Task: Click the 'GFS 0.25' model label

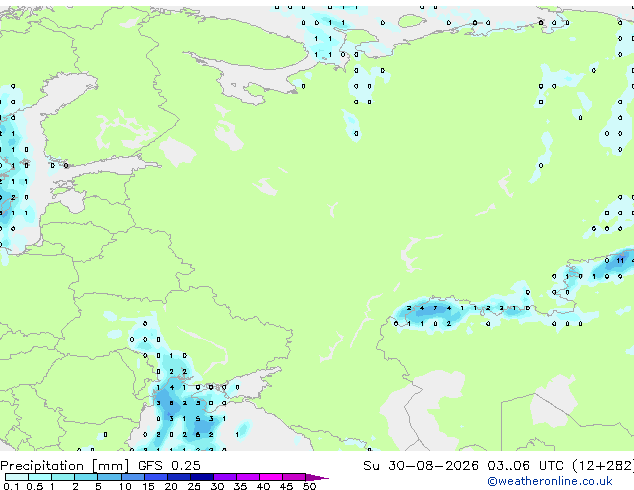Action: coord(169,466)
